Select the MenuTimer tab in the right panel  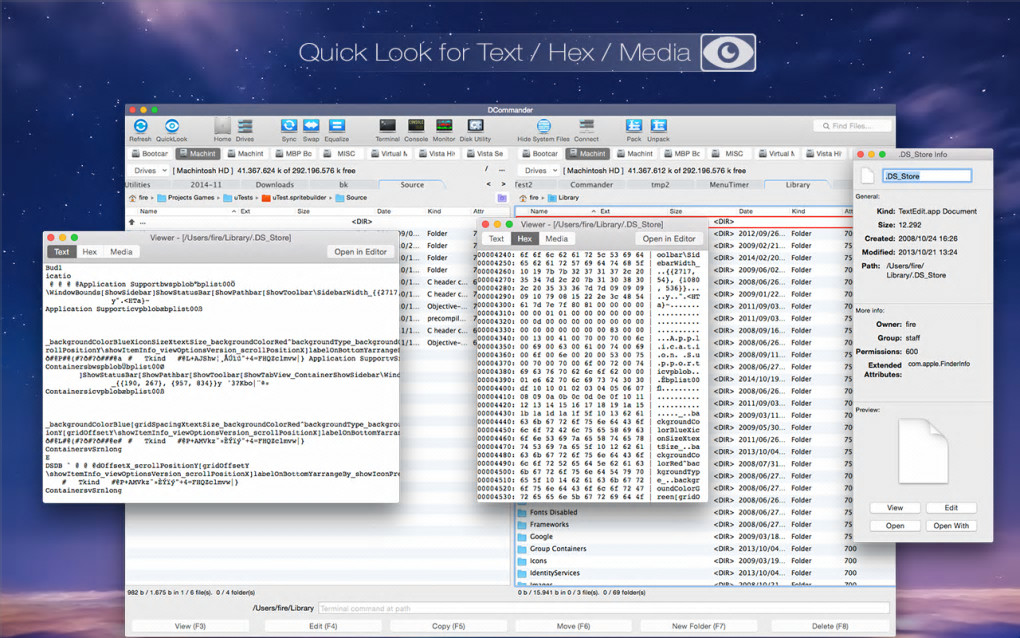(729, 185)
